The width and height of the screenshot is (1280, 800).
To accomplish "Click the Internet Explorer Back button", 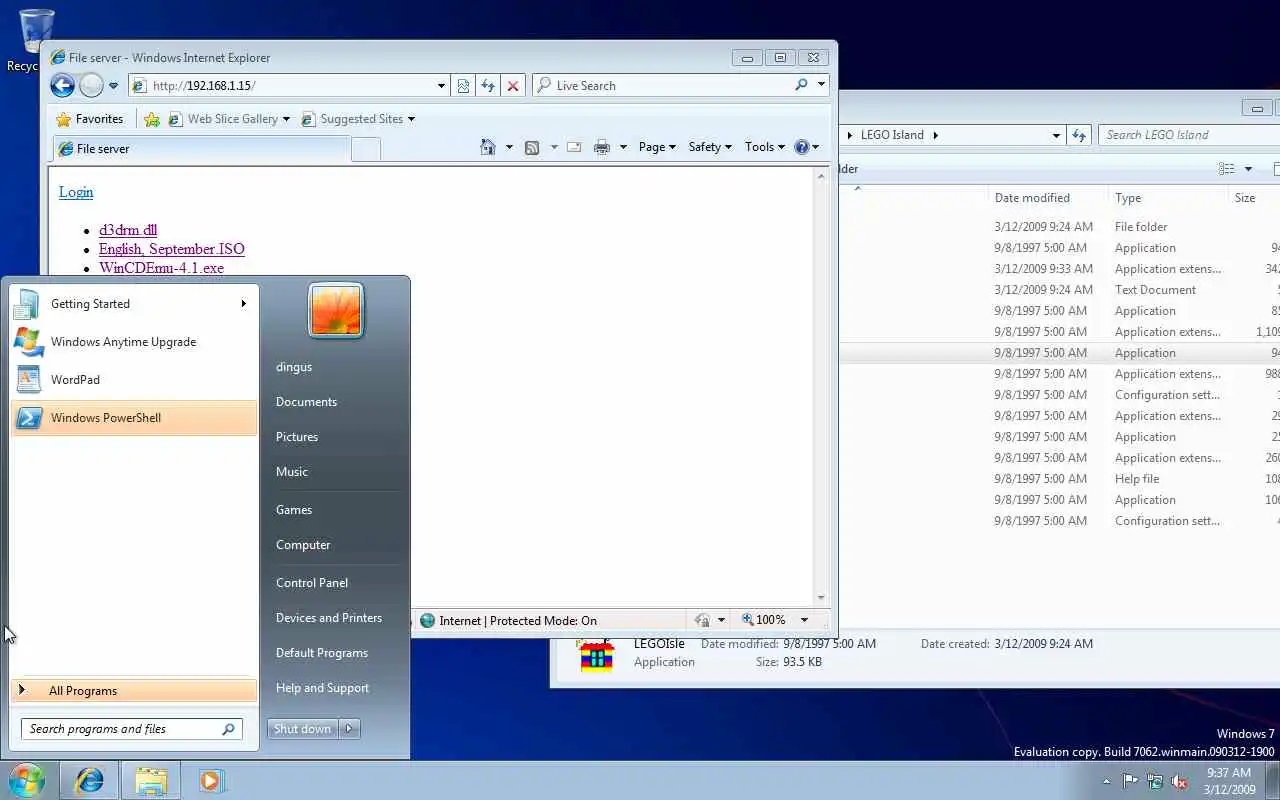I will click(62, 85).
